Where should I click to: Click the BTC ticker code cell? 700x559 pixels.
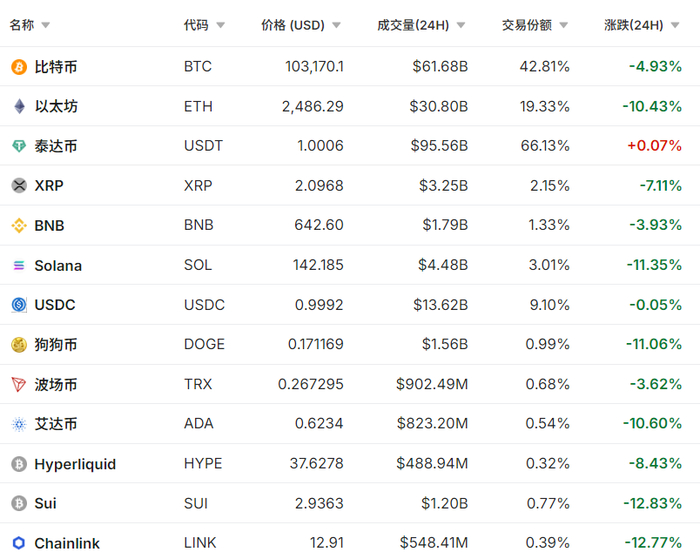tap(198, 67)
